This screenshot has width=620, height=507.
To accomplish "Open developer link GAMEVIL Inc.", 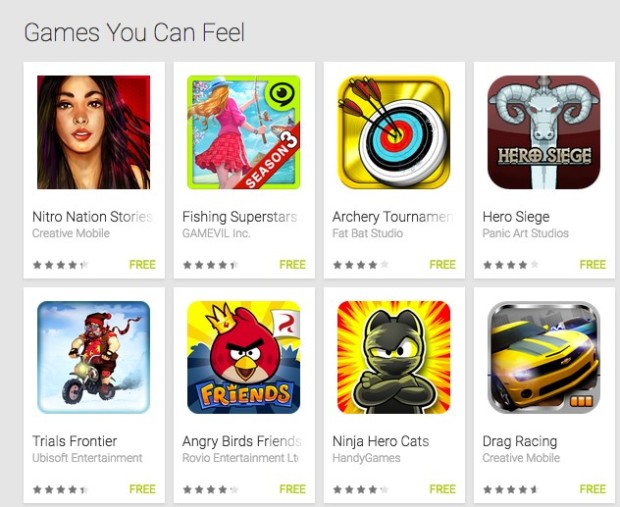I will click(216, 233).
